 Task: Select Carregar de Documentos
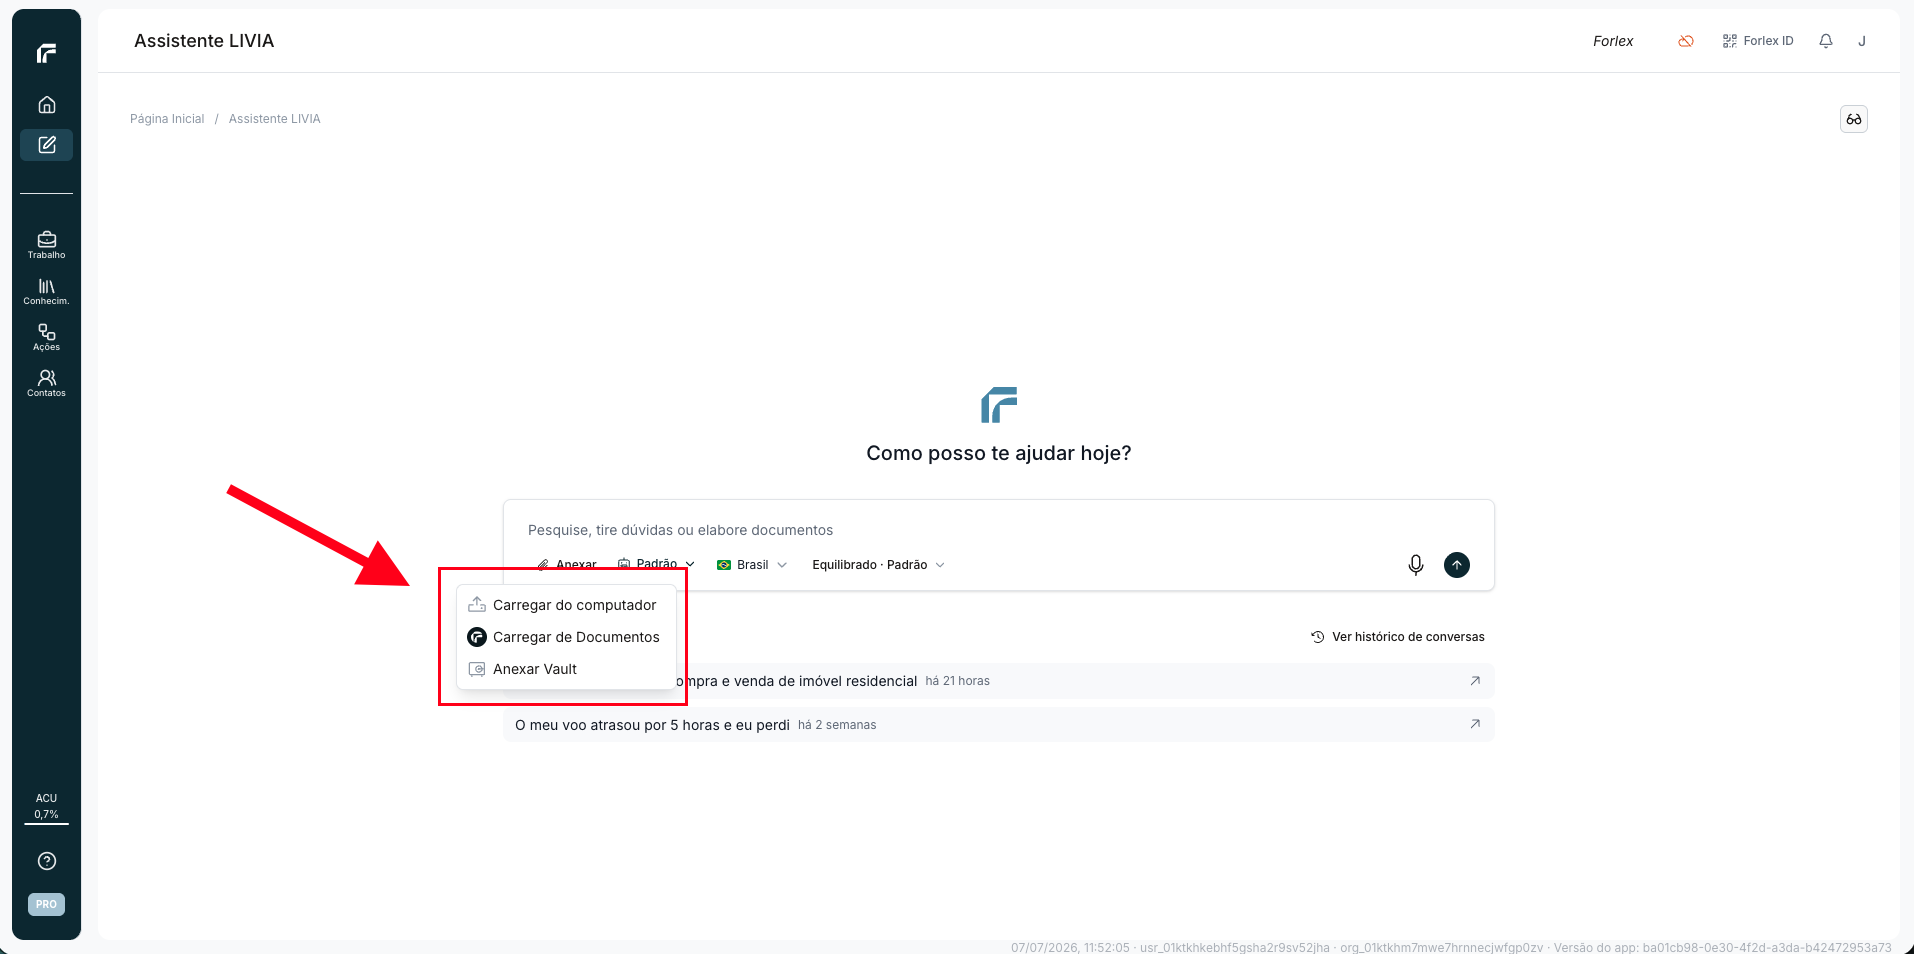point(566,637)
